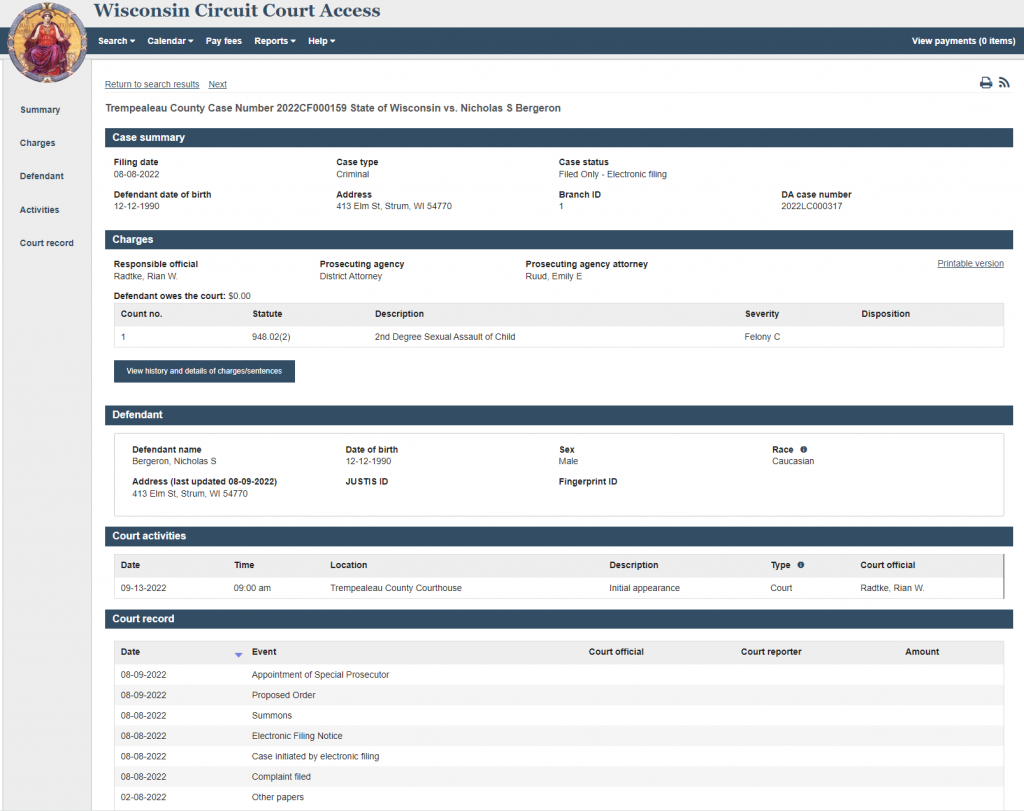This screenshot has height=811, width=1024.
Task: Click the RSS feed icon
Action: [1004, 83]
